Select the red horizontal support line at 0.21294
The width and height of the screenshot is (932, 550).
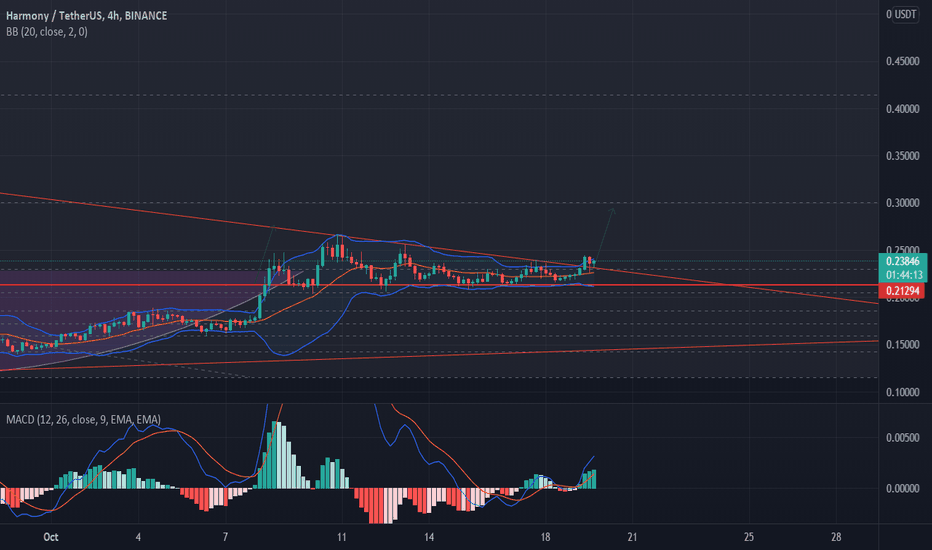tap(439, 285)
